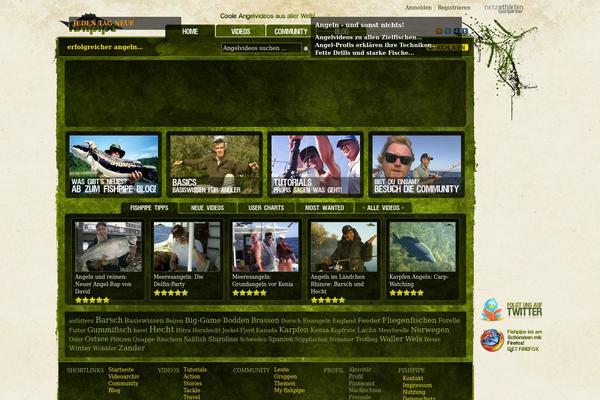Open footer link Videoarchiv
The image size is (600, 400).
click(x=124, y=377)
